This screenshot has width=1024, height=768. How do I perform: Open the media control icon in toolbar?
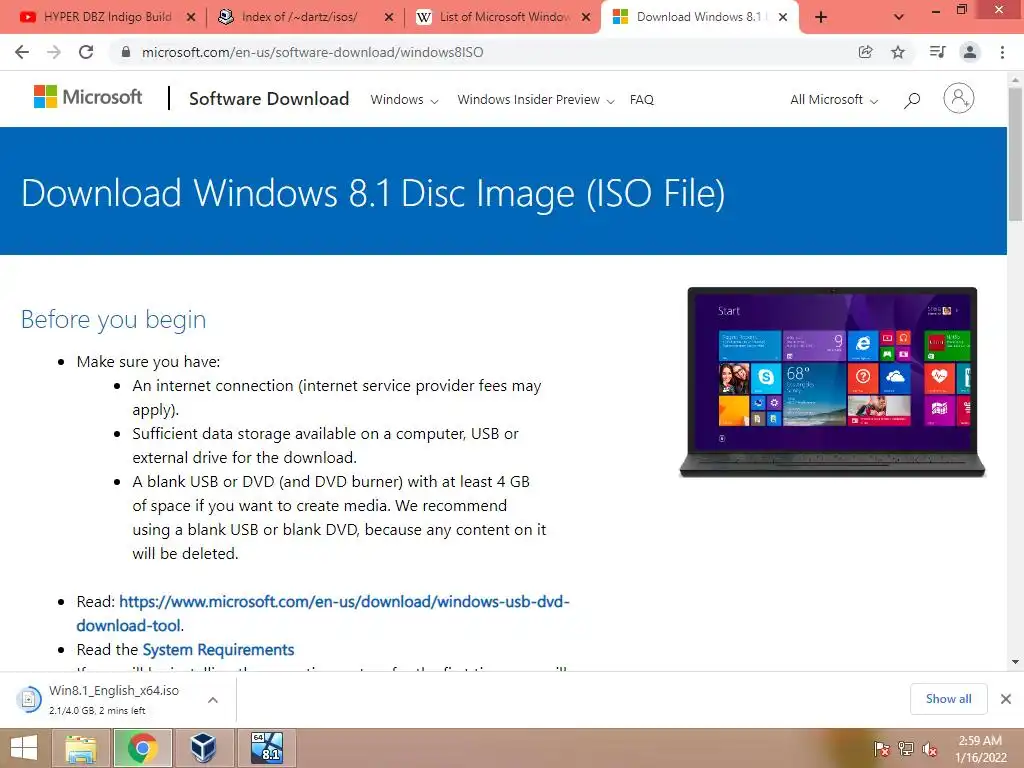(x=937, y=52)
